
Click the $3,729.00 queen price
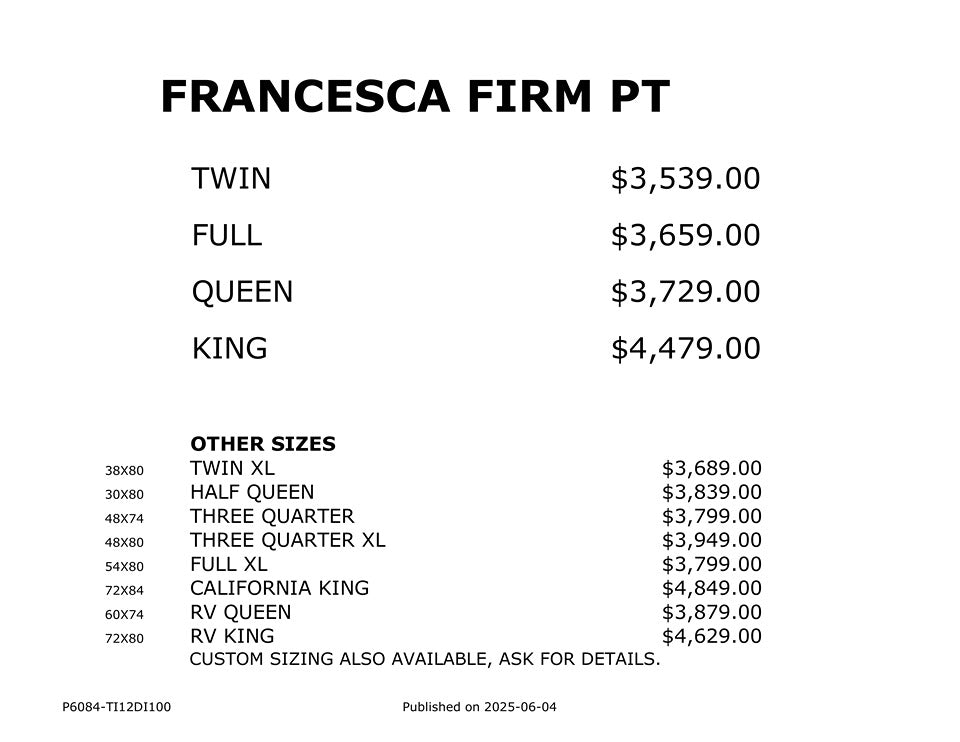[685, 292]
